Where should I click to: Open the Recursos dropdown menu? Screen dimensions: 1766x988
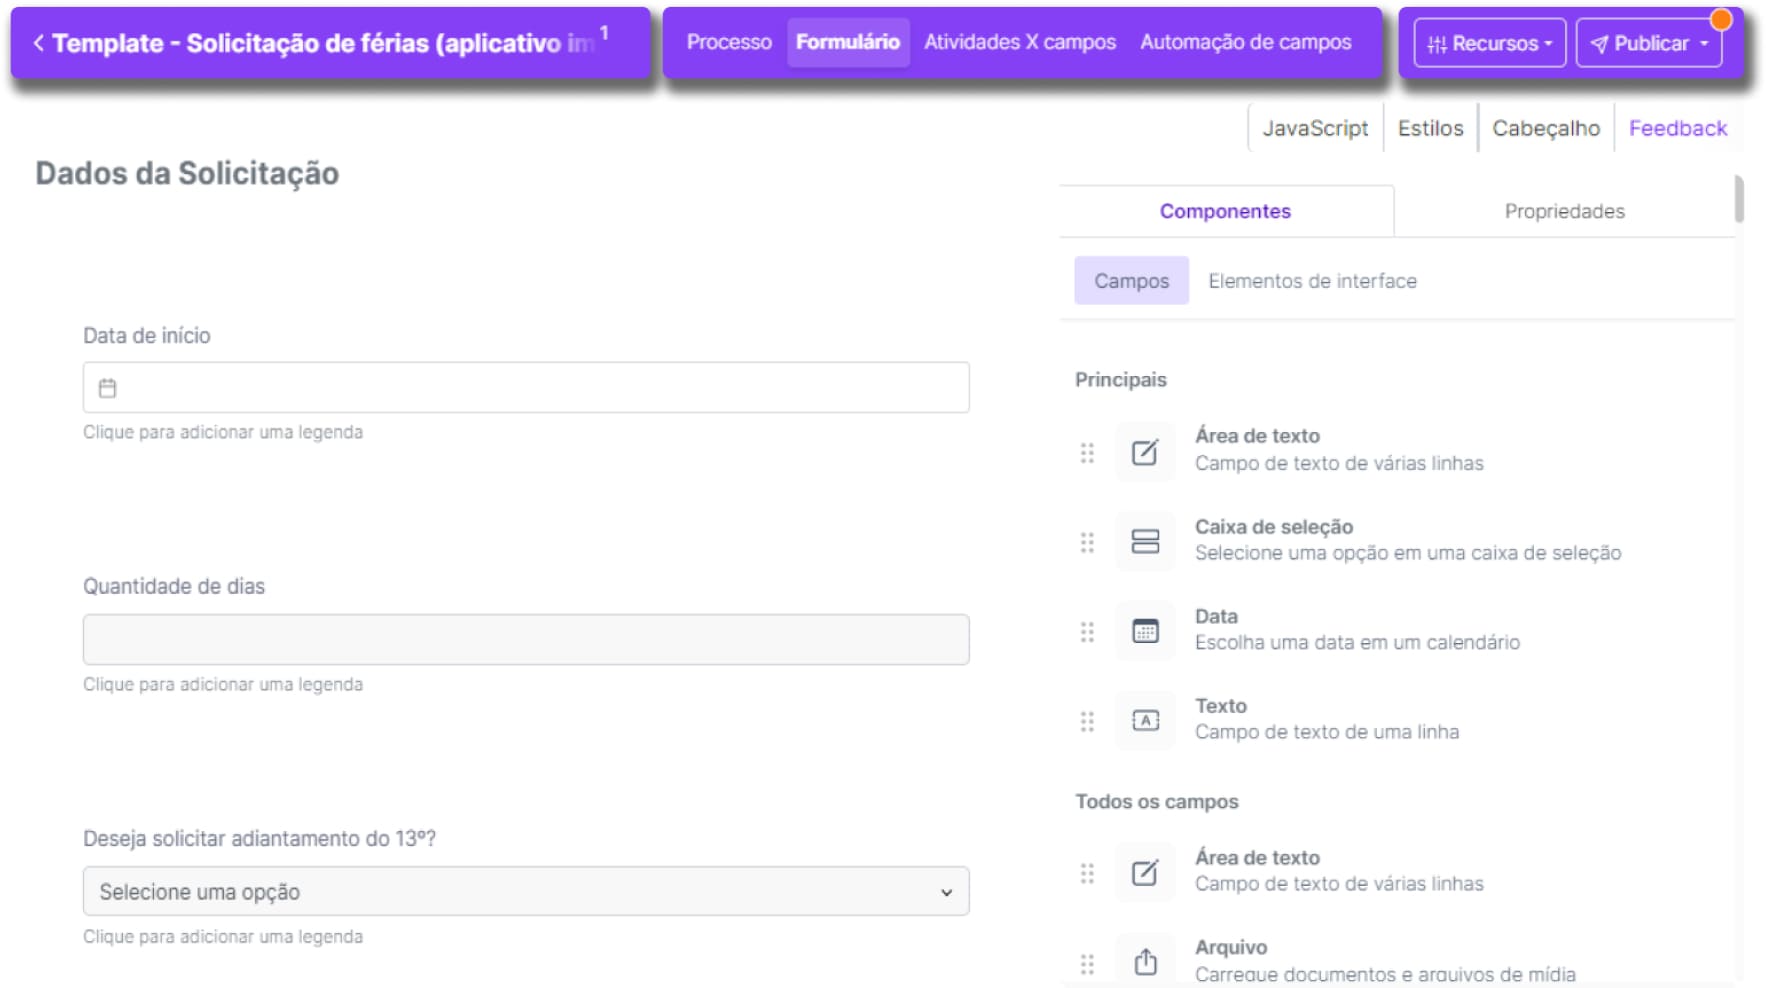tap(1489, 42)
